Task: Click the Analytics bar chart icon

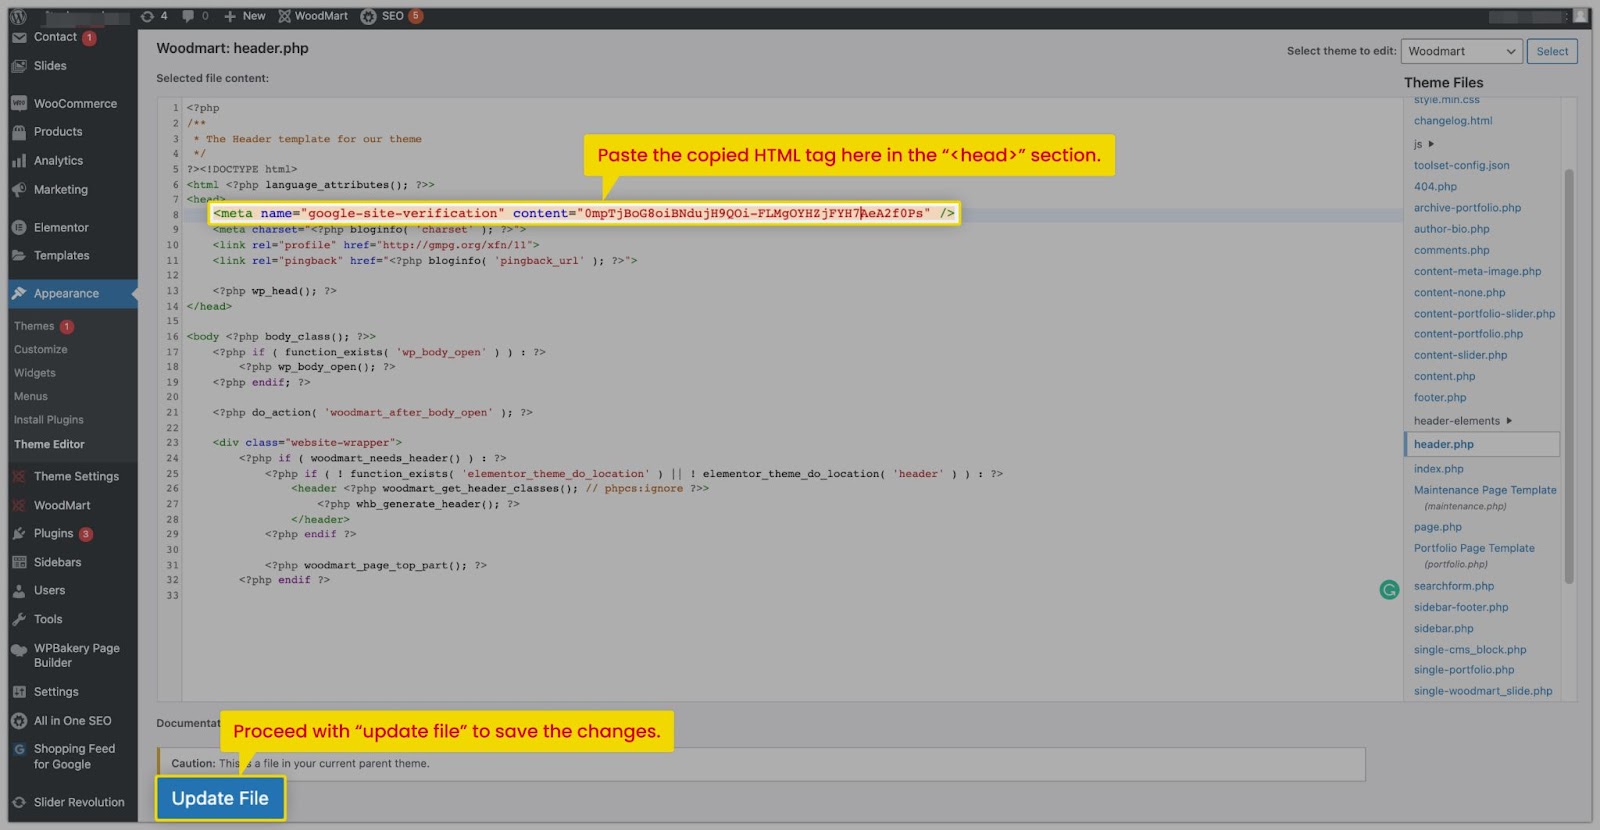Action: click(19, 161)
